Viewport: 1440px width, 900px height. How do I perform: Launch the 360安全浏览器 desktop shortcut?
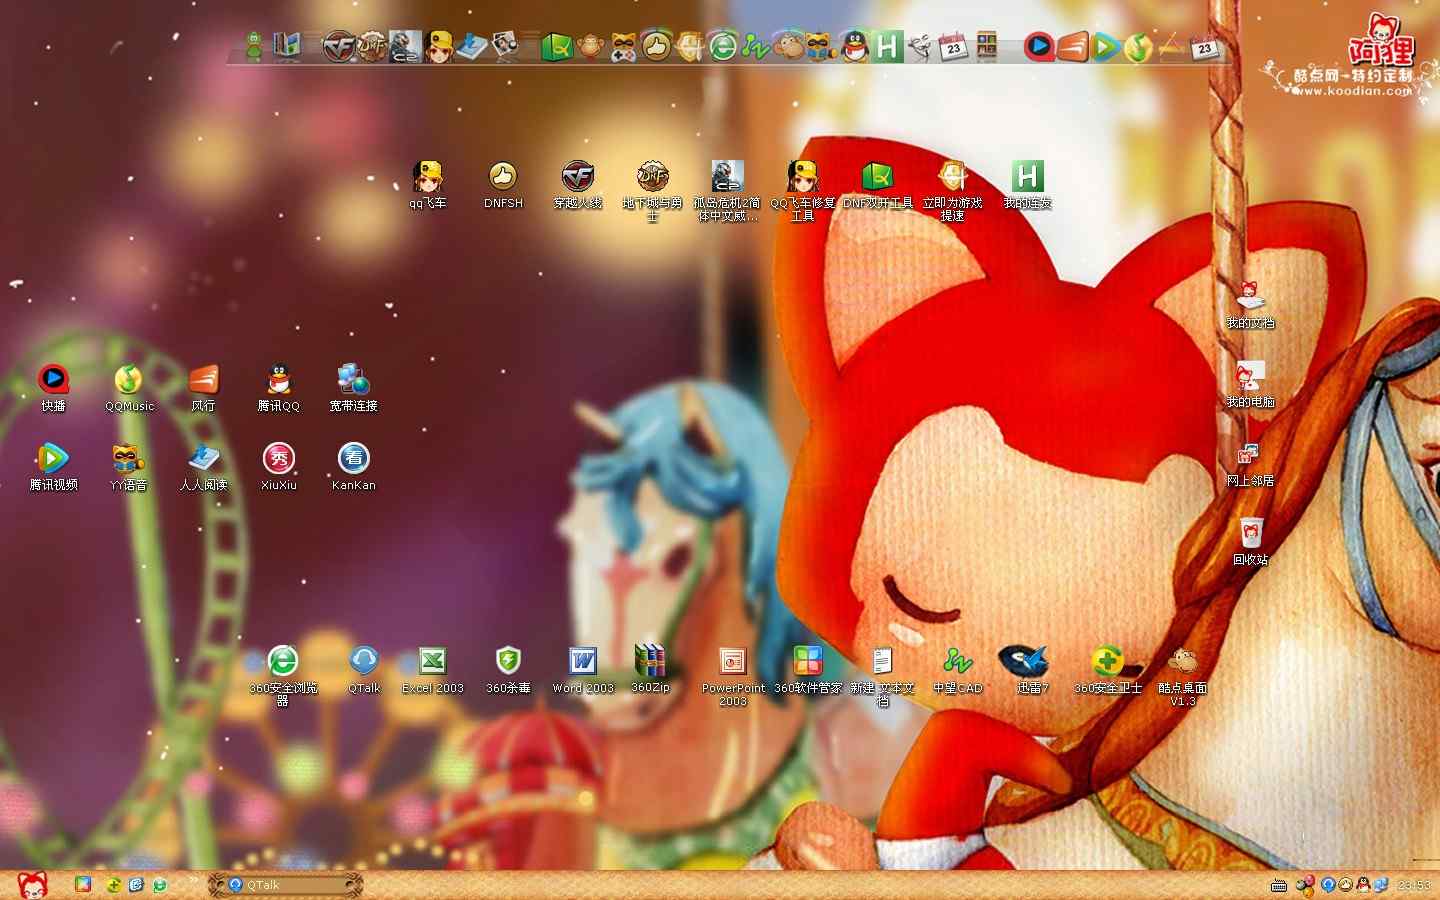[x=283, y=676]
